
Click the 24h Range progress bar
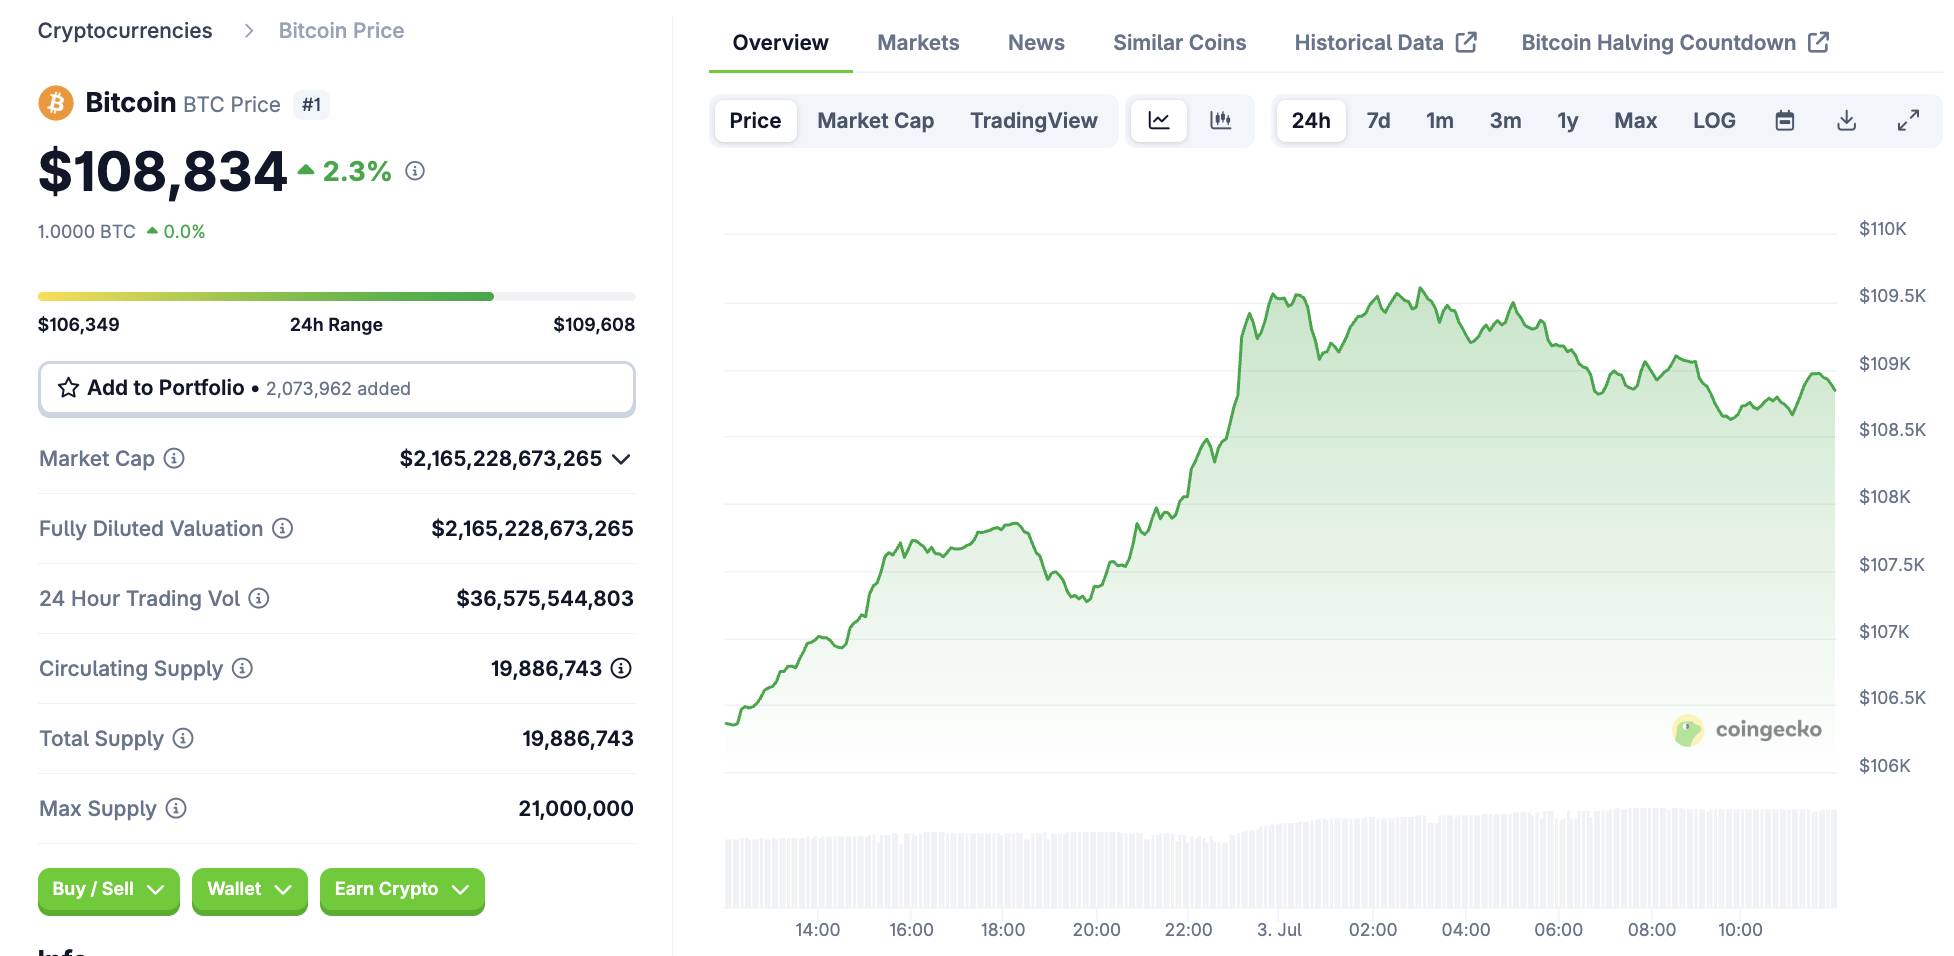(x=337, y=296)
